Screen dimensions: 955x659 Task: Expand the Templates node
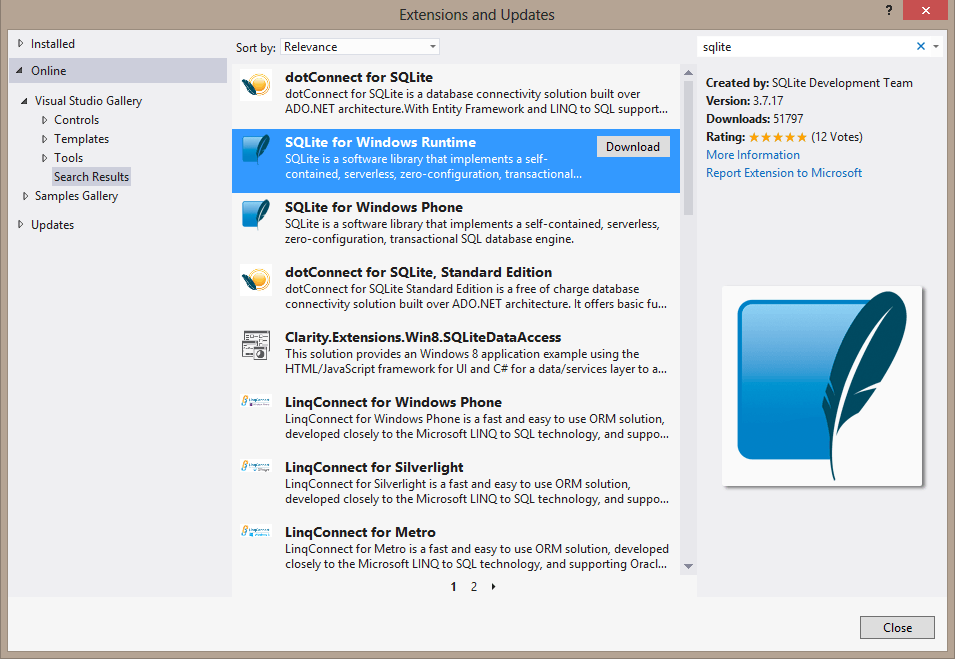click(x=44, y=139)
